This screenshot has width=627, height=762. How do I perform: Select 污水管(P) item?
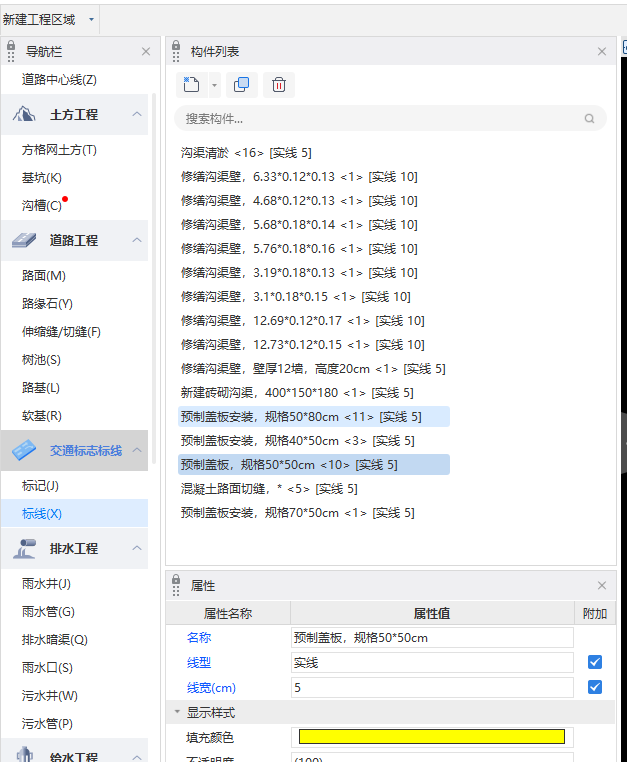coord(47,724)
